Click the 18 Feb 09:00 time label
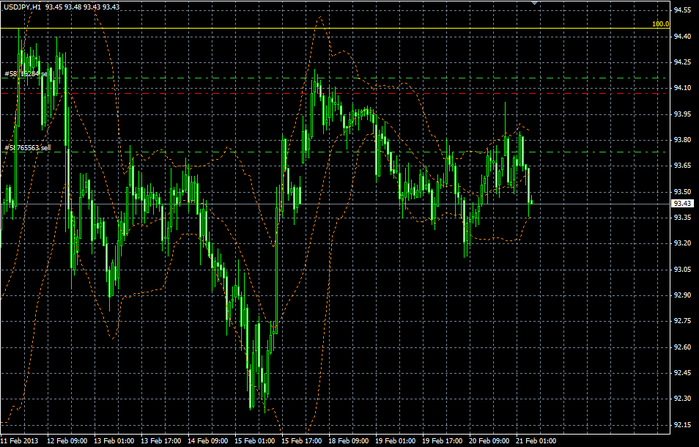This screenshot has width=699, height=447. 349,441
